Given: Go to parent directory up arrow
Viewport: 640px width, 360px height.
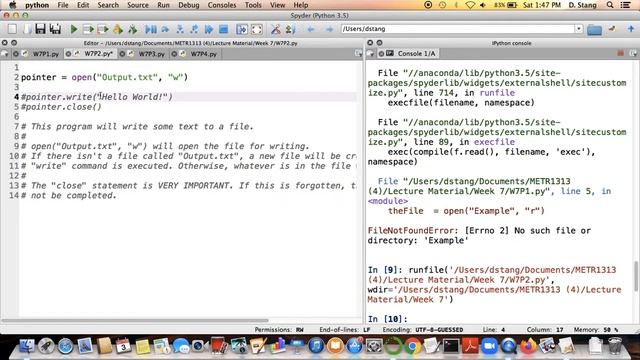Looking at the screenshot, I should [631, 29].
